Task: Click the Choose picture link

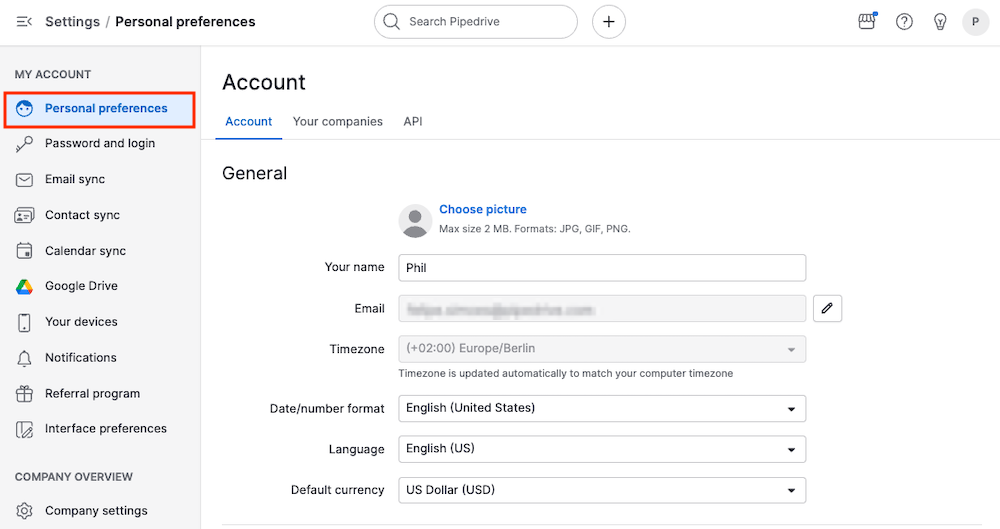Action: coord(483,209)
